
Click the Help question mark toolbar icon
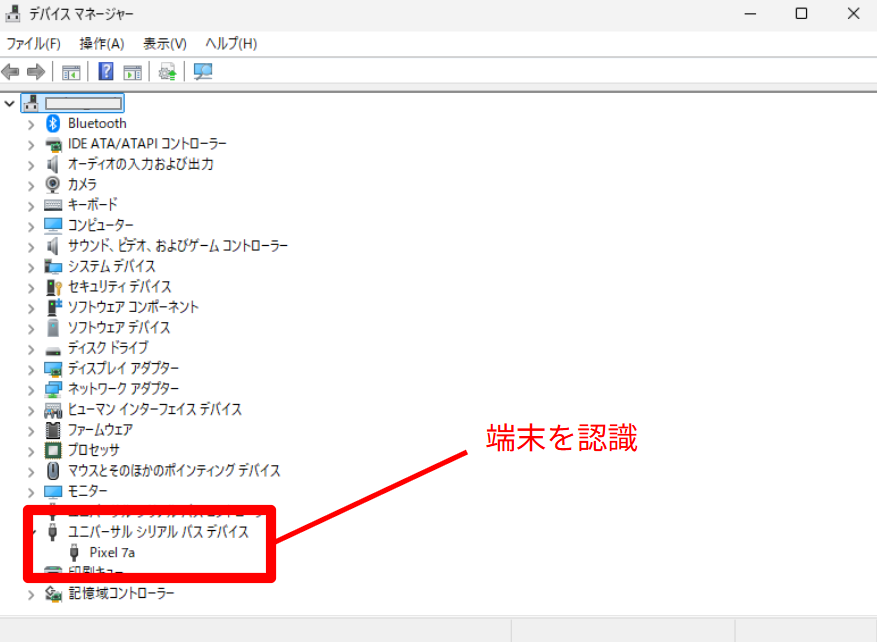click(x=106, y=72)
